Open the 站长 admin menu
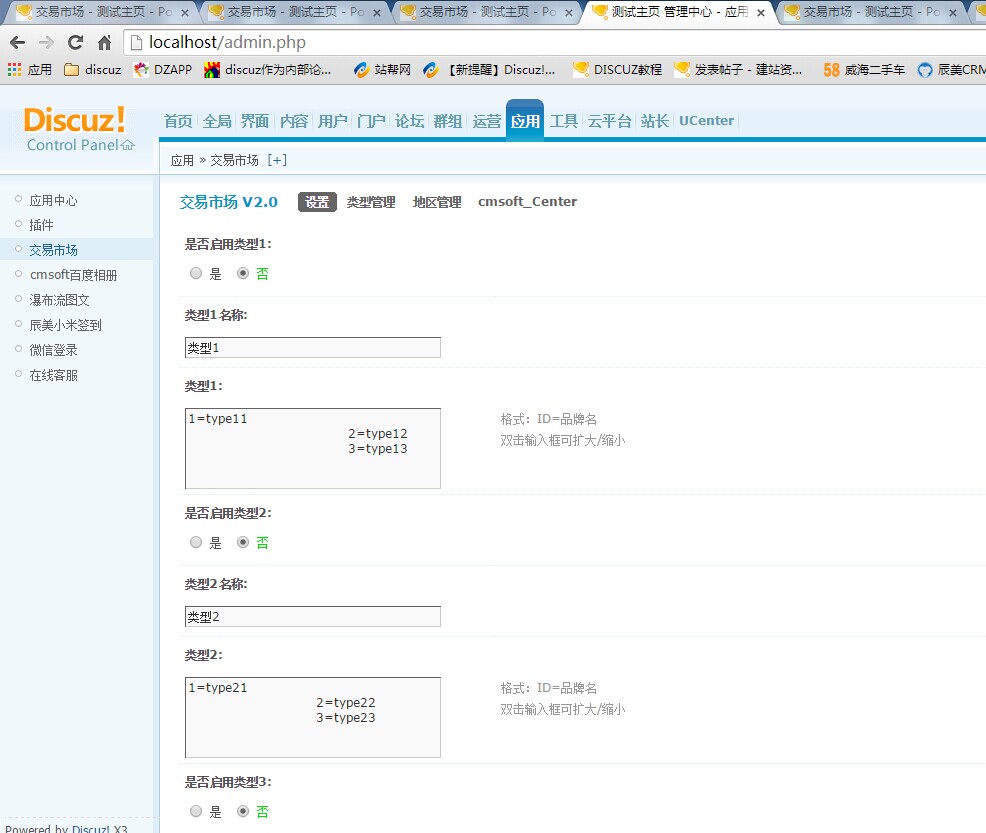This screenshot has width=986, height=833. pos(655,121)
